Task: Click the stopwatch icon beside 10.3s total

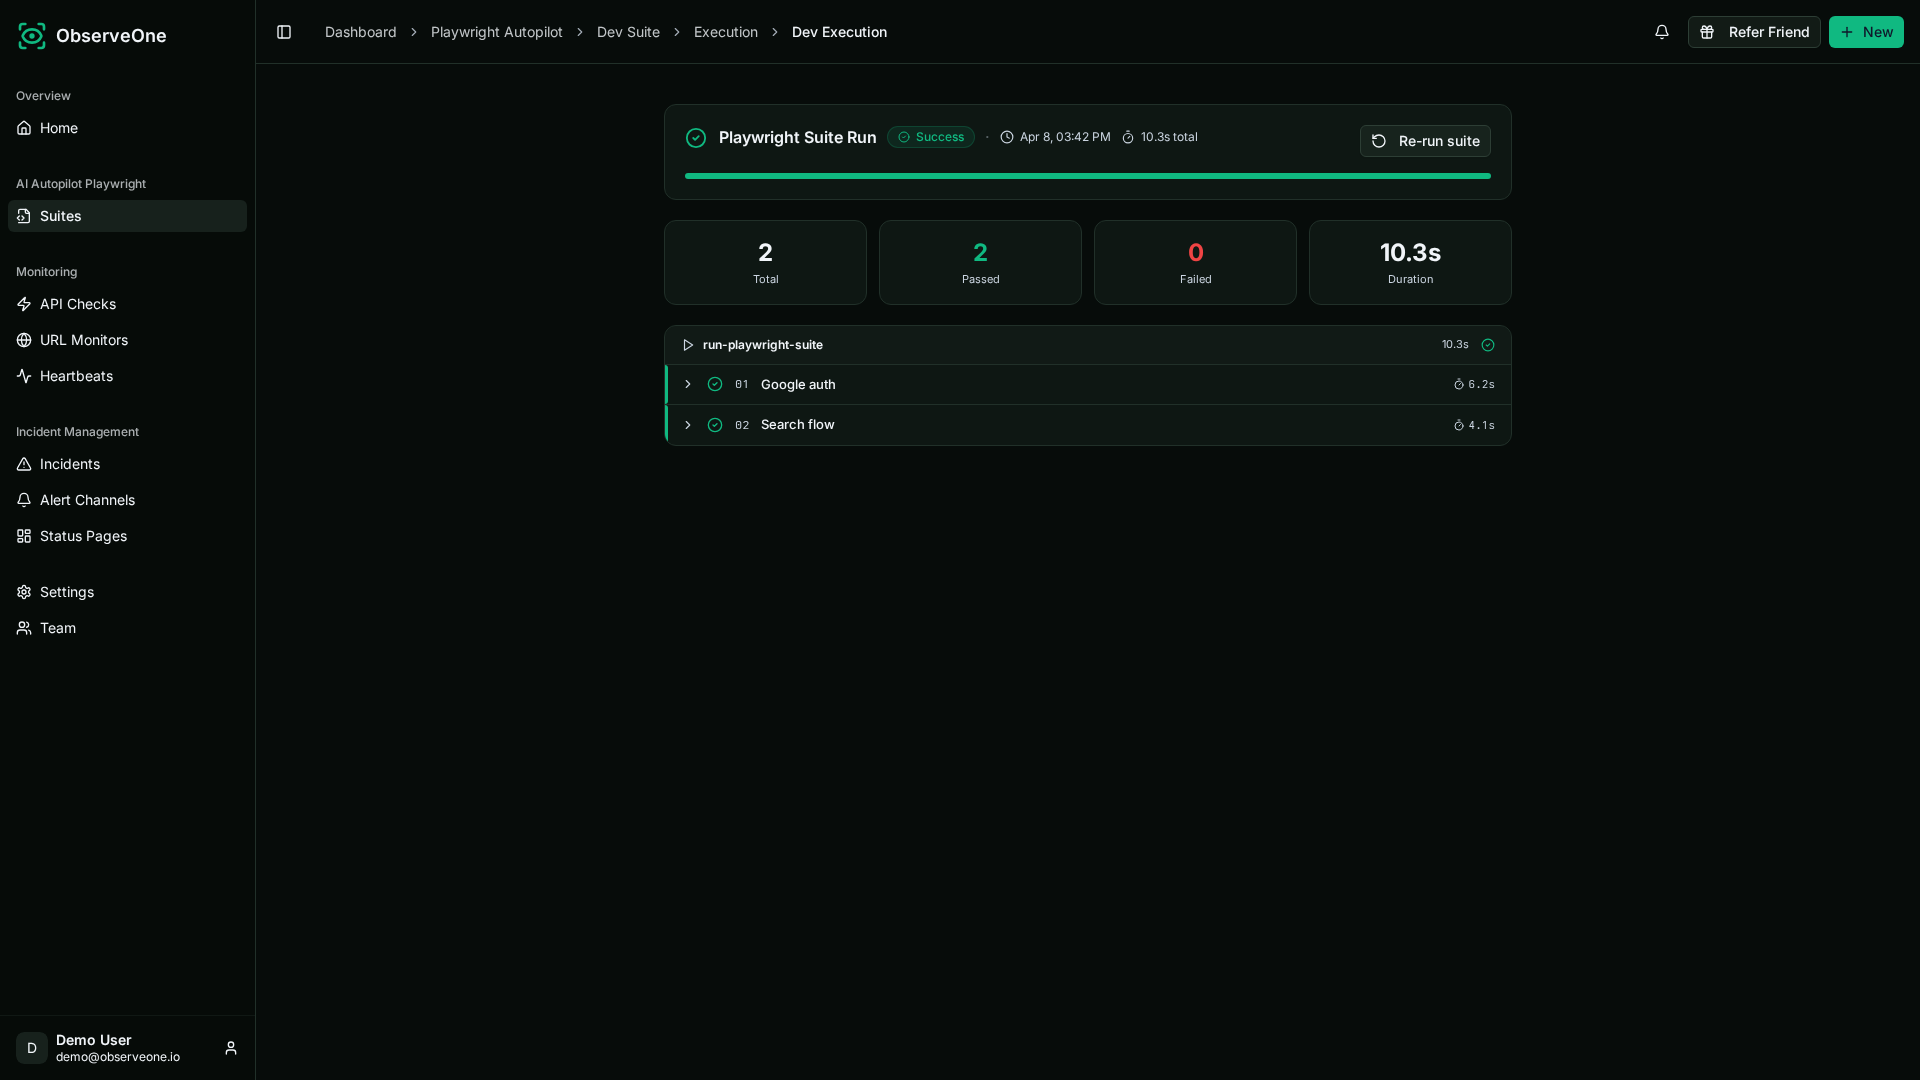Action: point(1128,137)
